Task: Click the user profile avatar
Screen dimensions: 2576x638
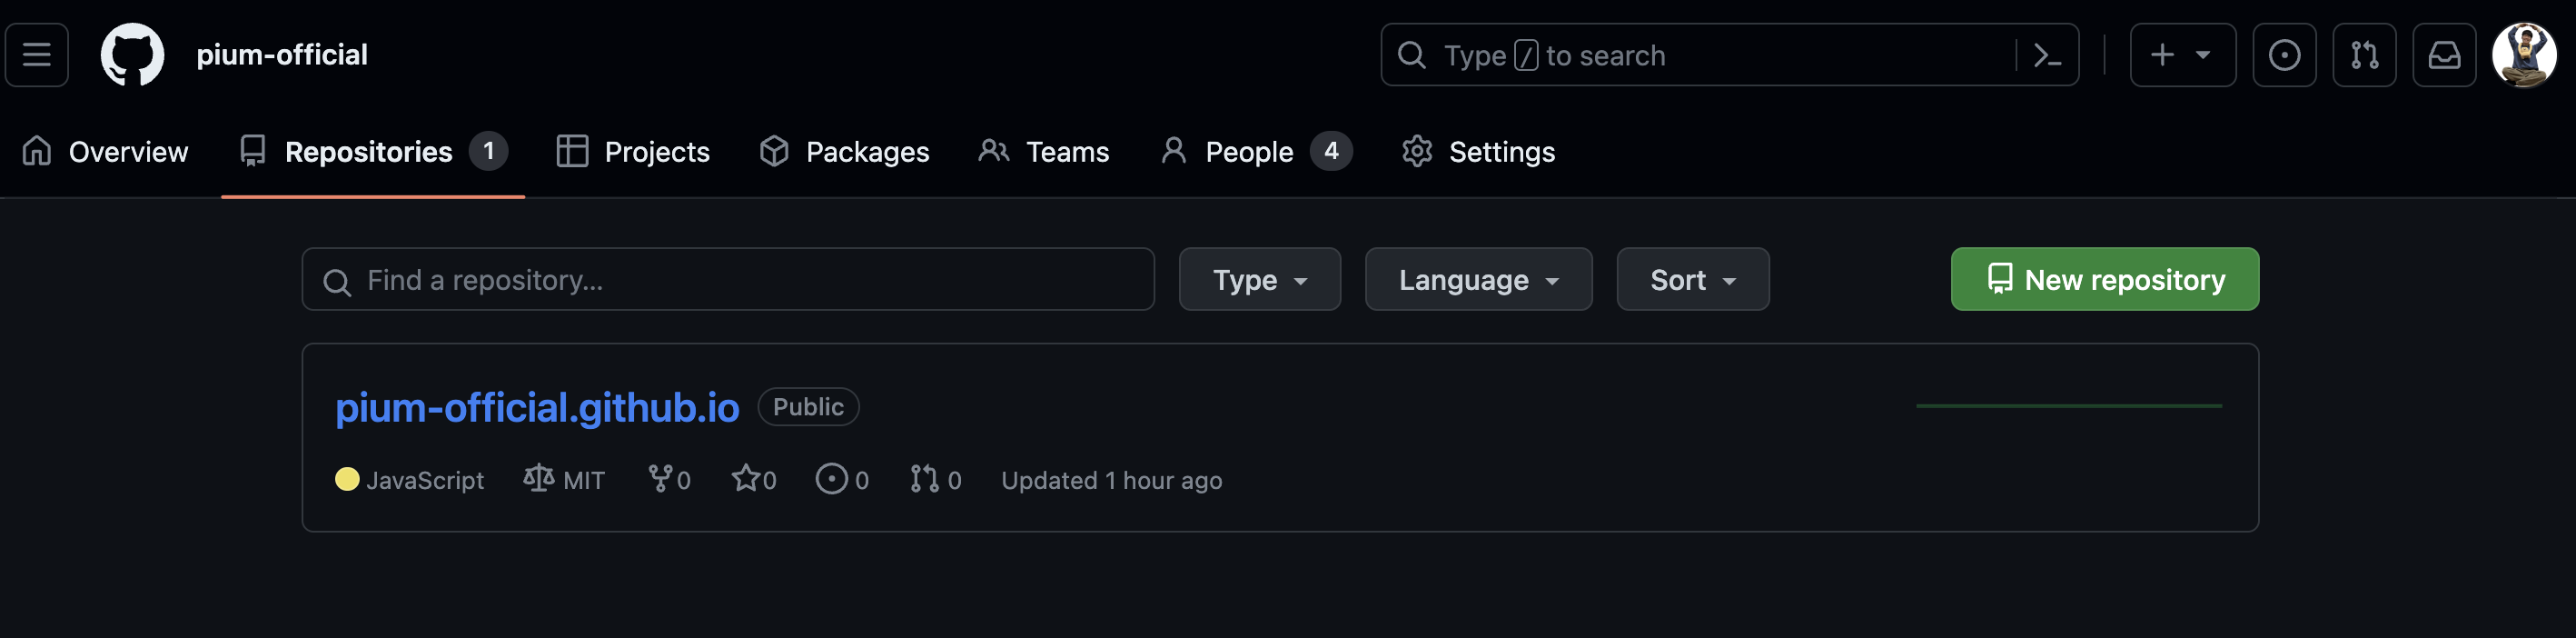Action: click(2523, 55)
